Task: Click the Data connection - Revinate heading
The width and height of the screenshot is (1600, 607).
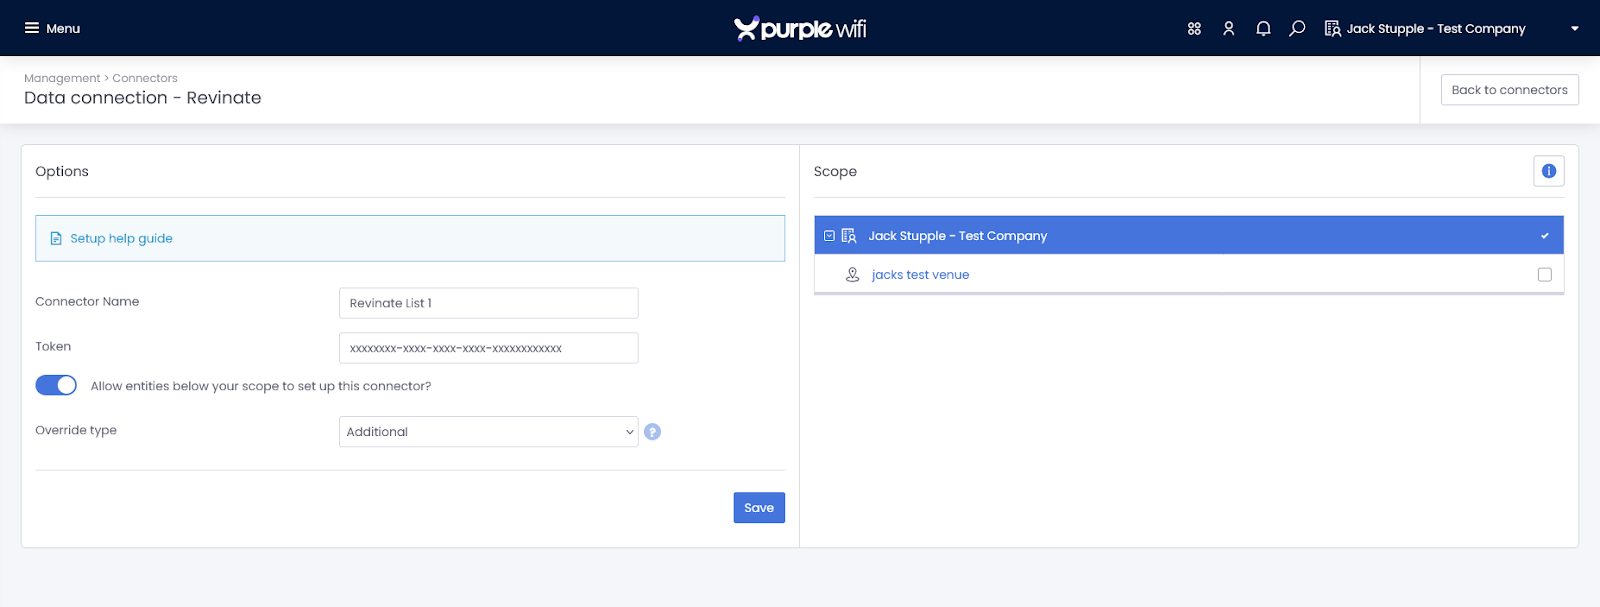Action: [143, 98]
